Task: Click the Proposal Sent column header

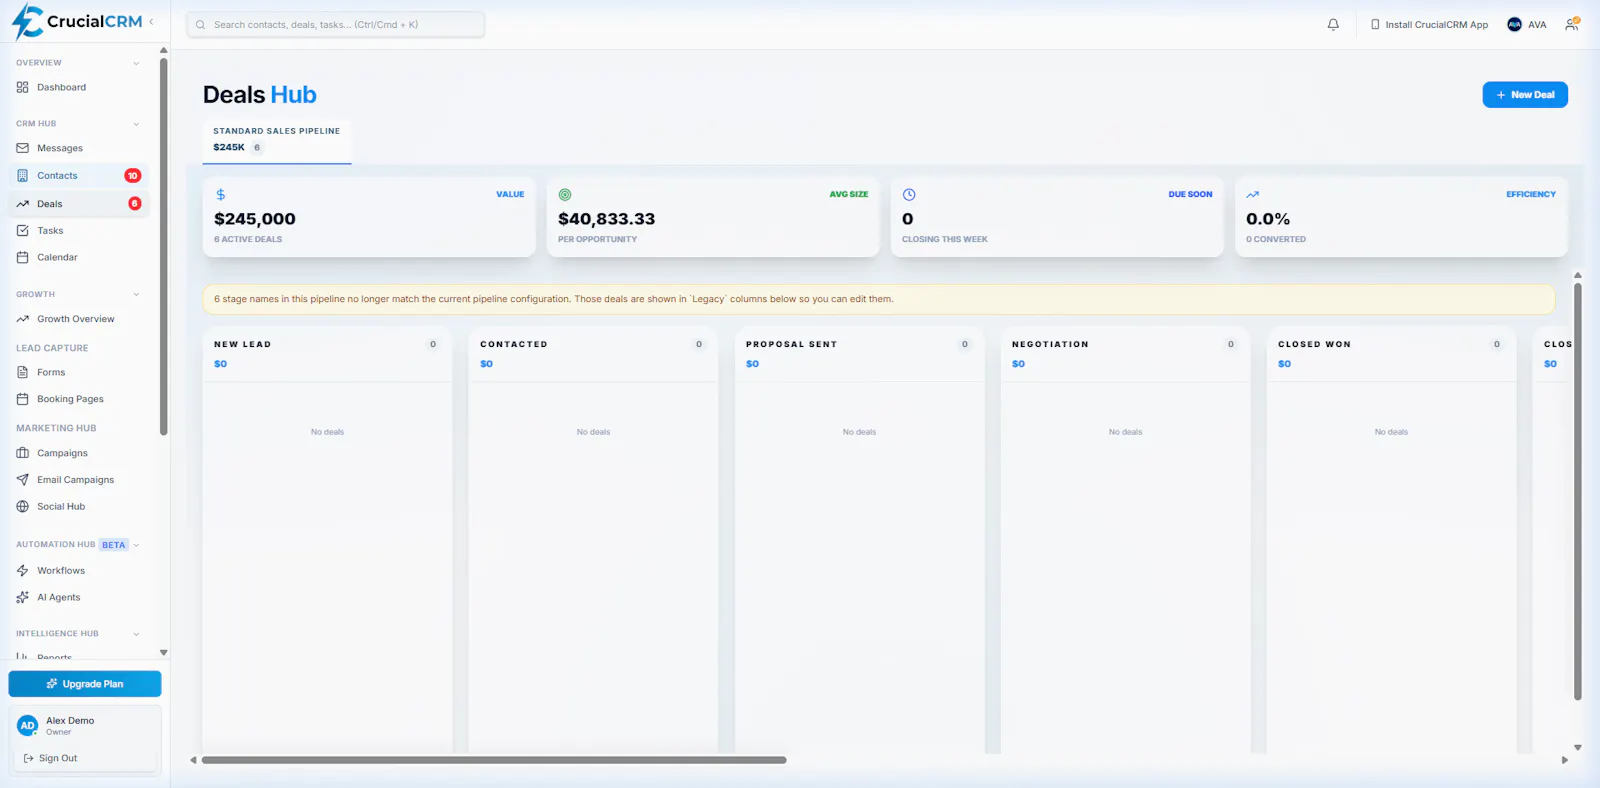Action: [791, 344]
